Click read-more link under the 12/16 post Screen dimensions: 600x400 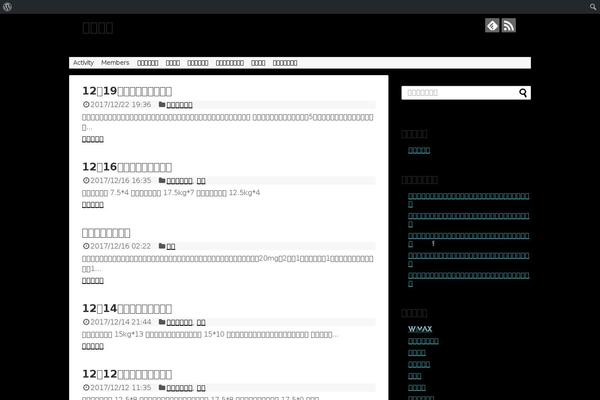pos(93,205)
